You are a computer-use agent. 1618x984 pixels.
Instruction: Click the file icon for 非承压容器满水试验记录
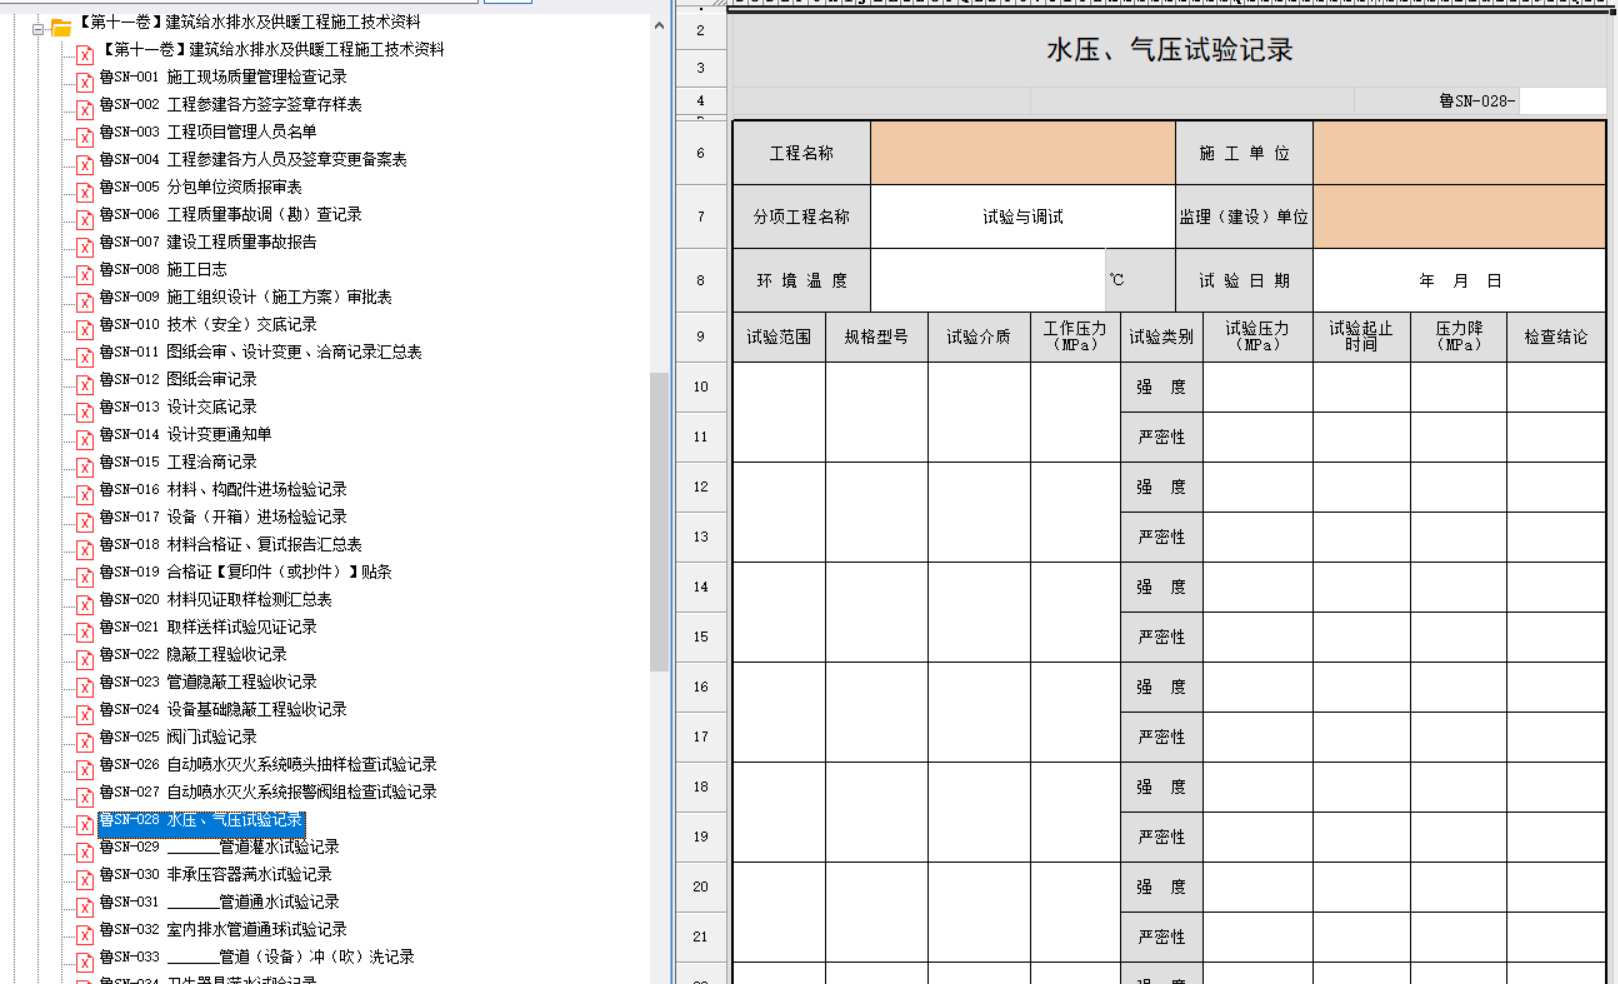pyautogui.click(x=85, y=878)
